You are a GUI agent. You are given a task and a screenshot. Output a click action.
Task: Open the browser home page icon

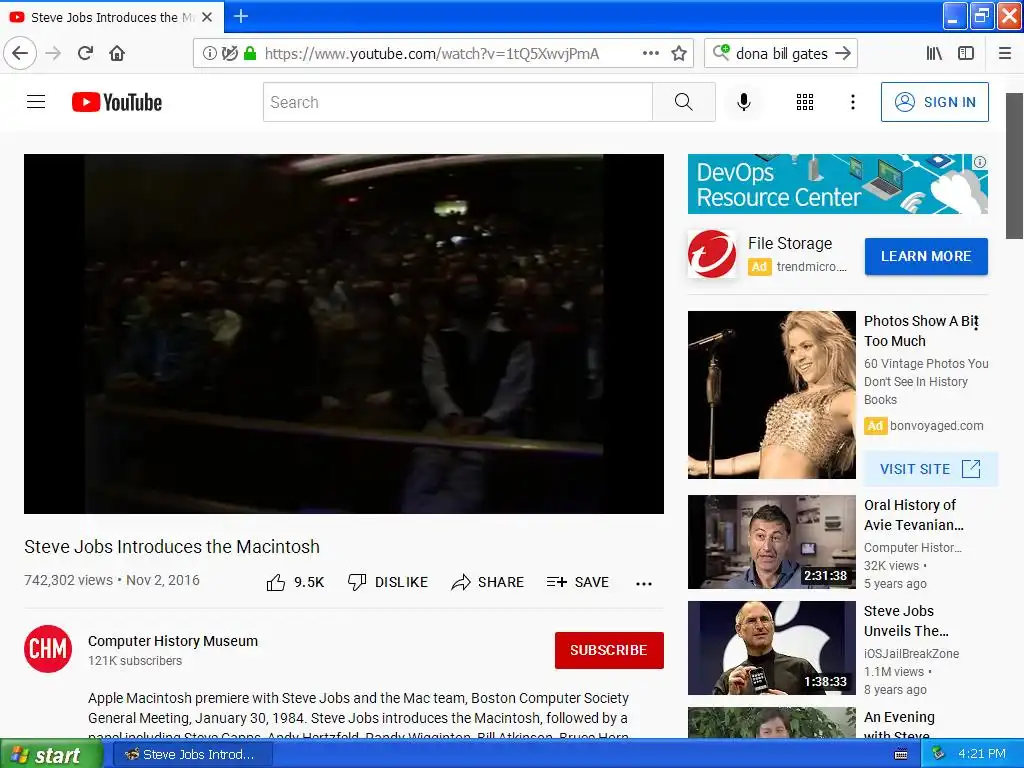coord(117,53)
